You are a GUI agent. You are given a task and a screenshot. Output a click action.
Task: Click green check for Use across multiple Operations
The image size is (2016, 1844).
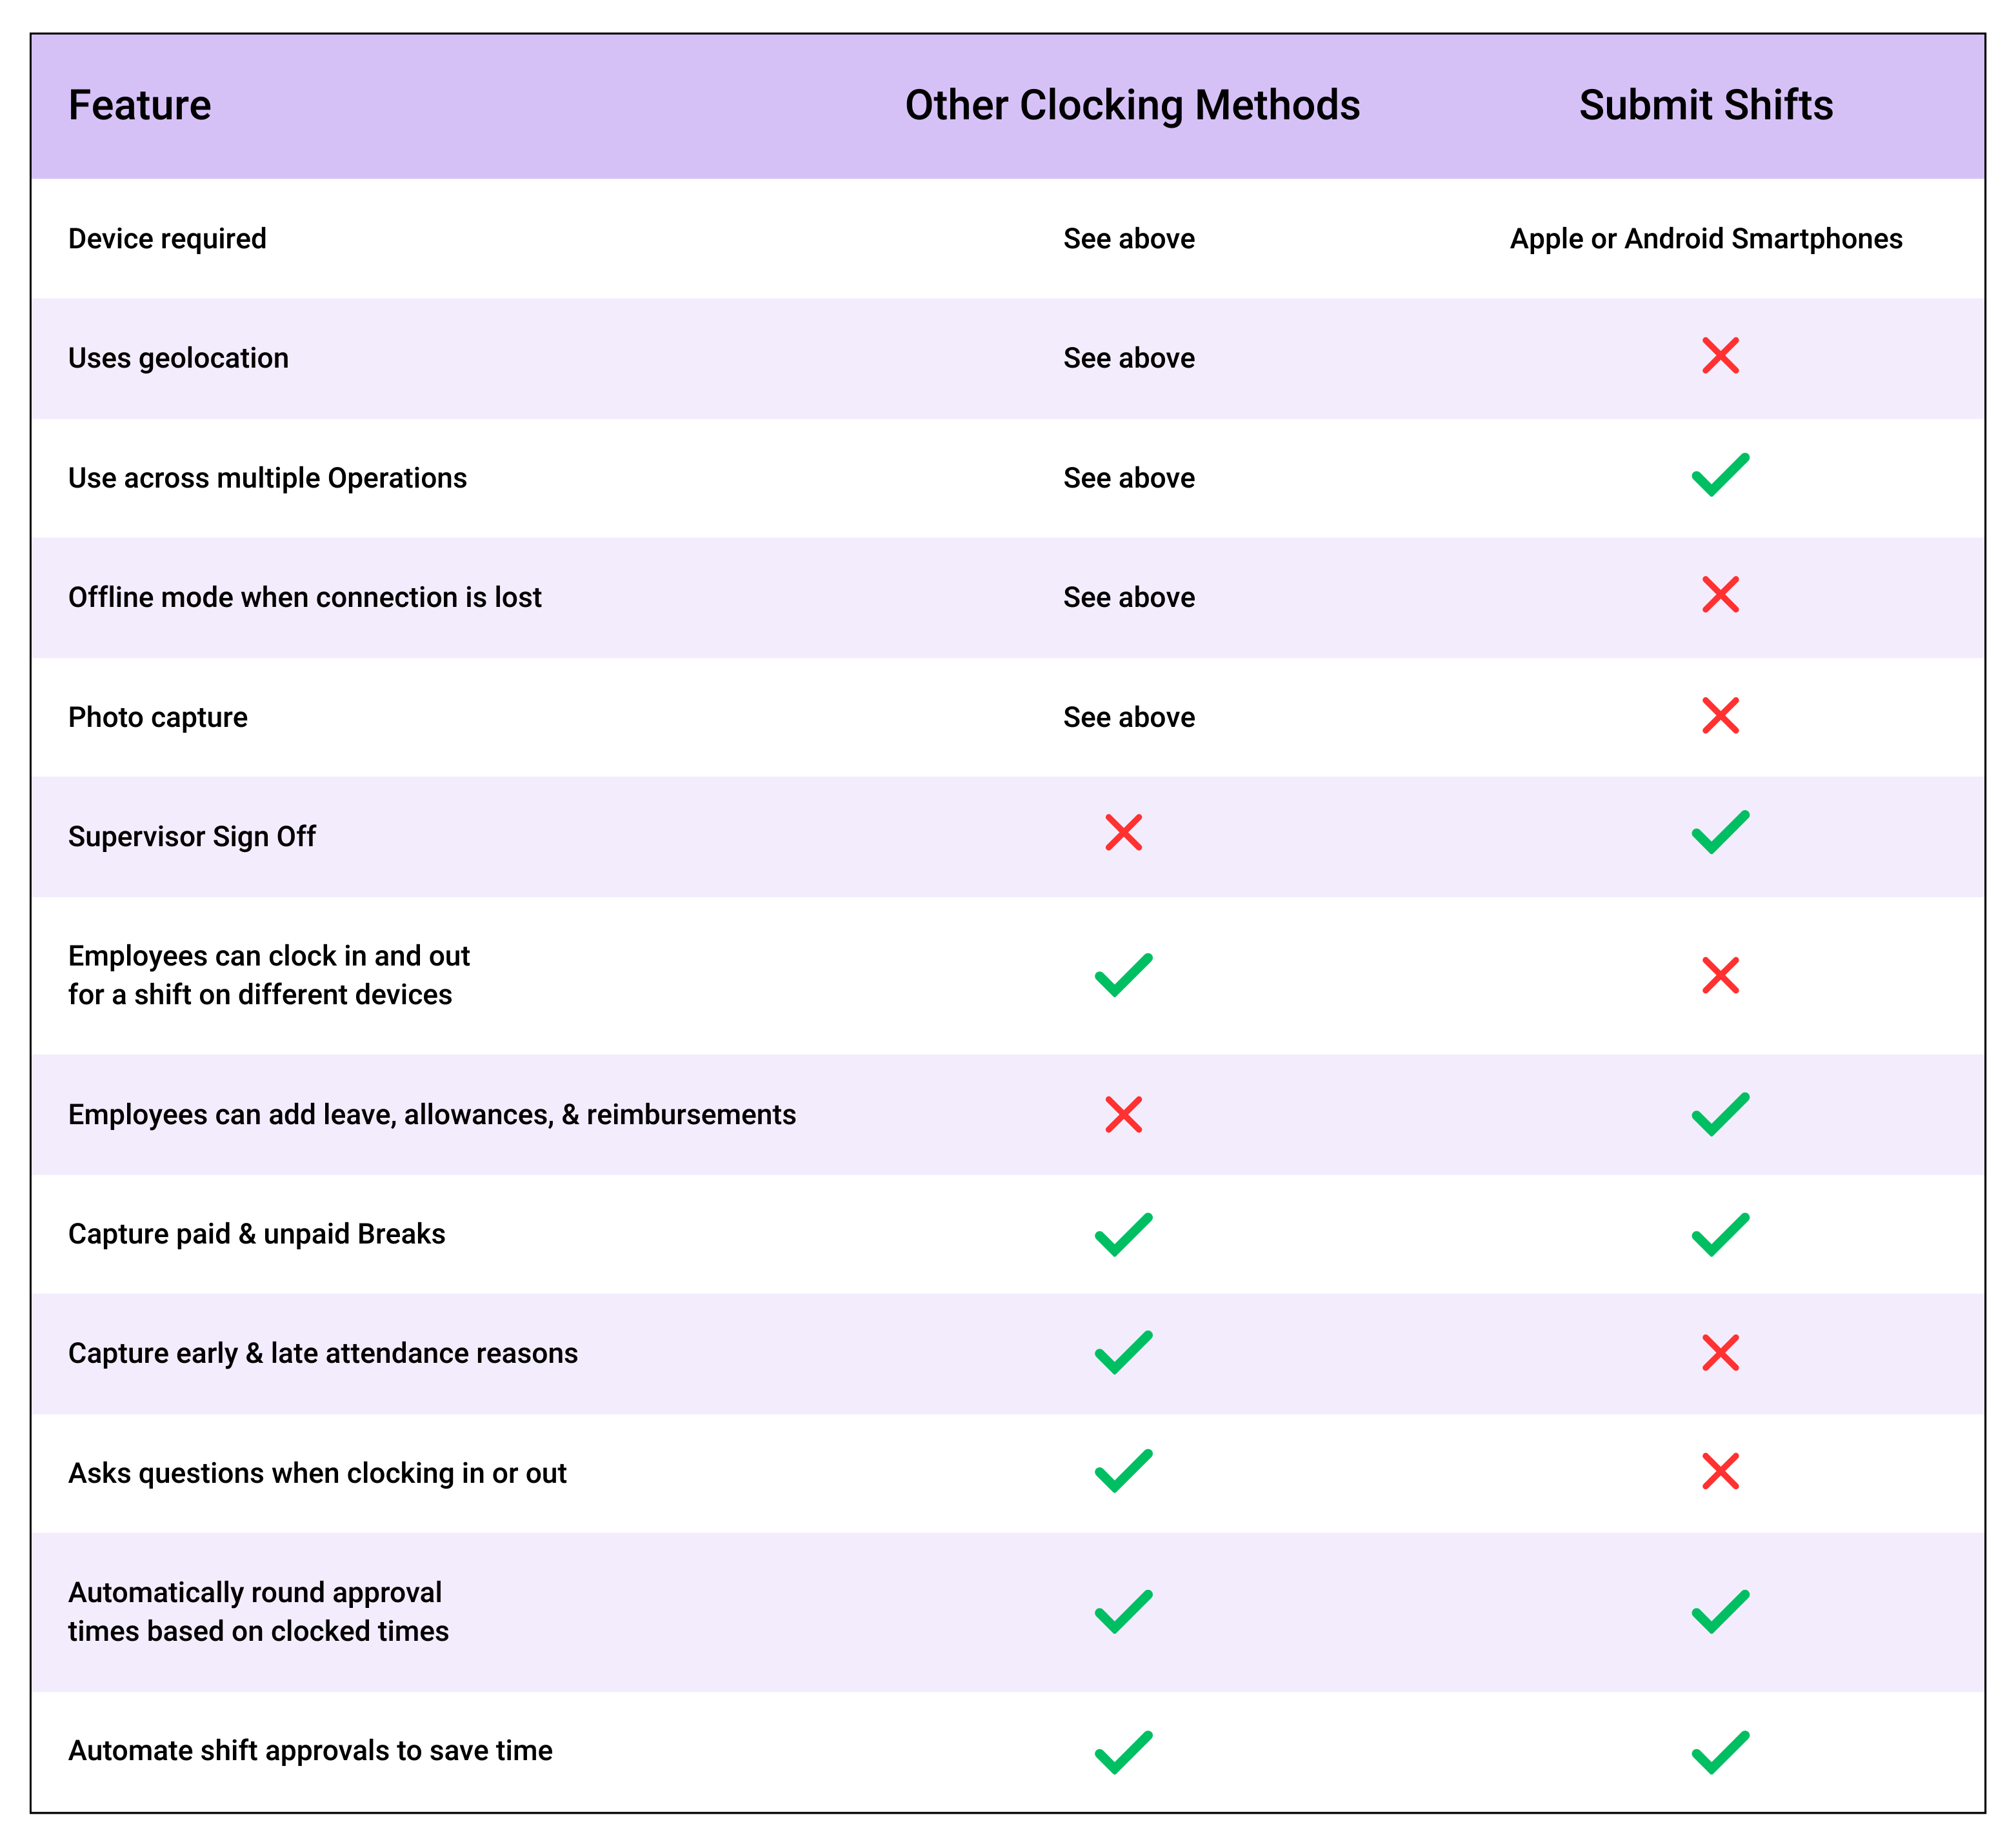point(1720,475)
